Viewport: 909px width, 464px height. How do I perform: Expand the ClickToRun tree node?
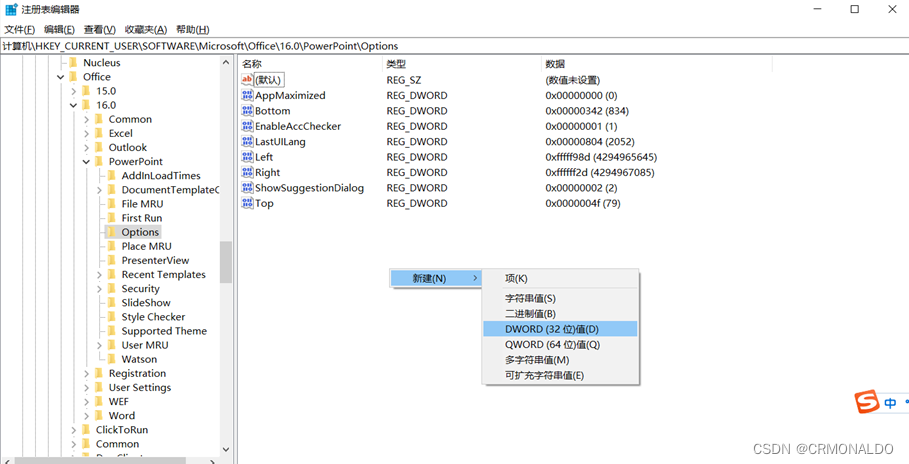tap(73, 430)
